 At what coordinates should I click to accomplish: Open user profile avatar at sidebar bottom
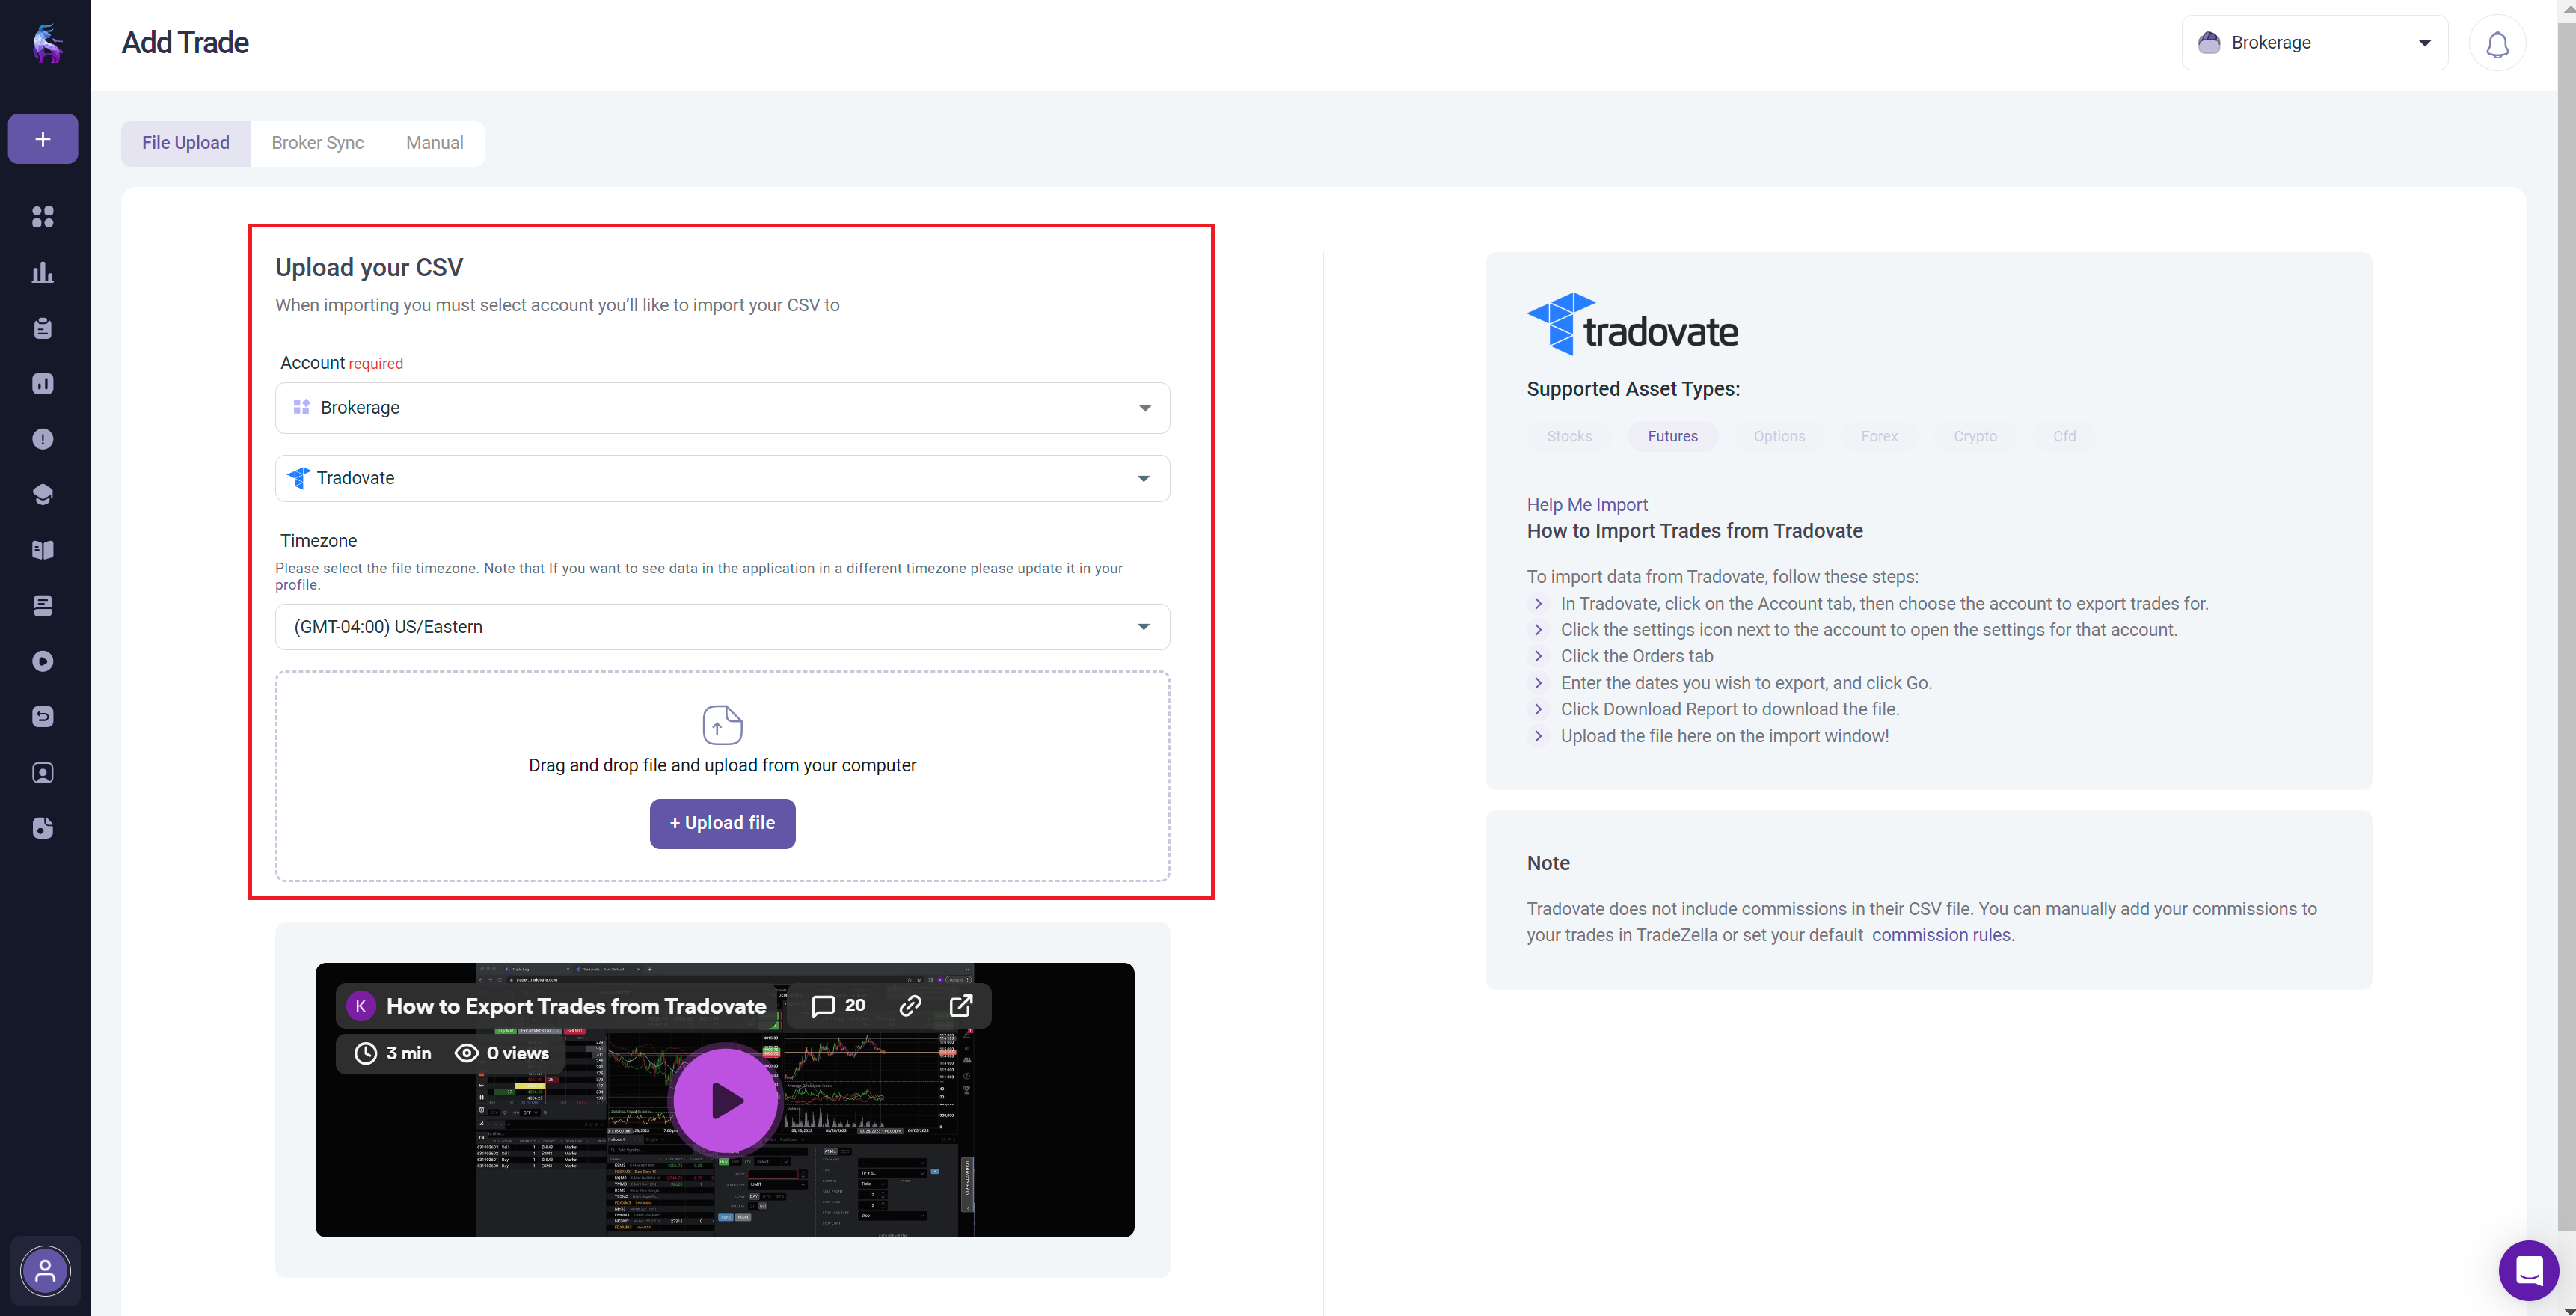[45, 1271]
